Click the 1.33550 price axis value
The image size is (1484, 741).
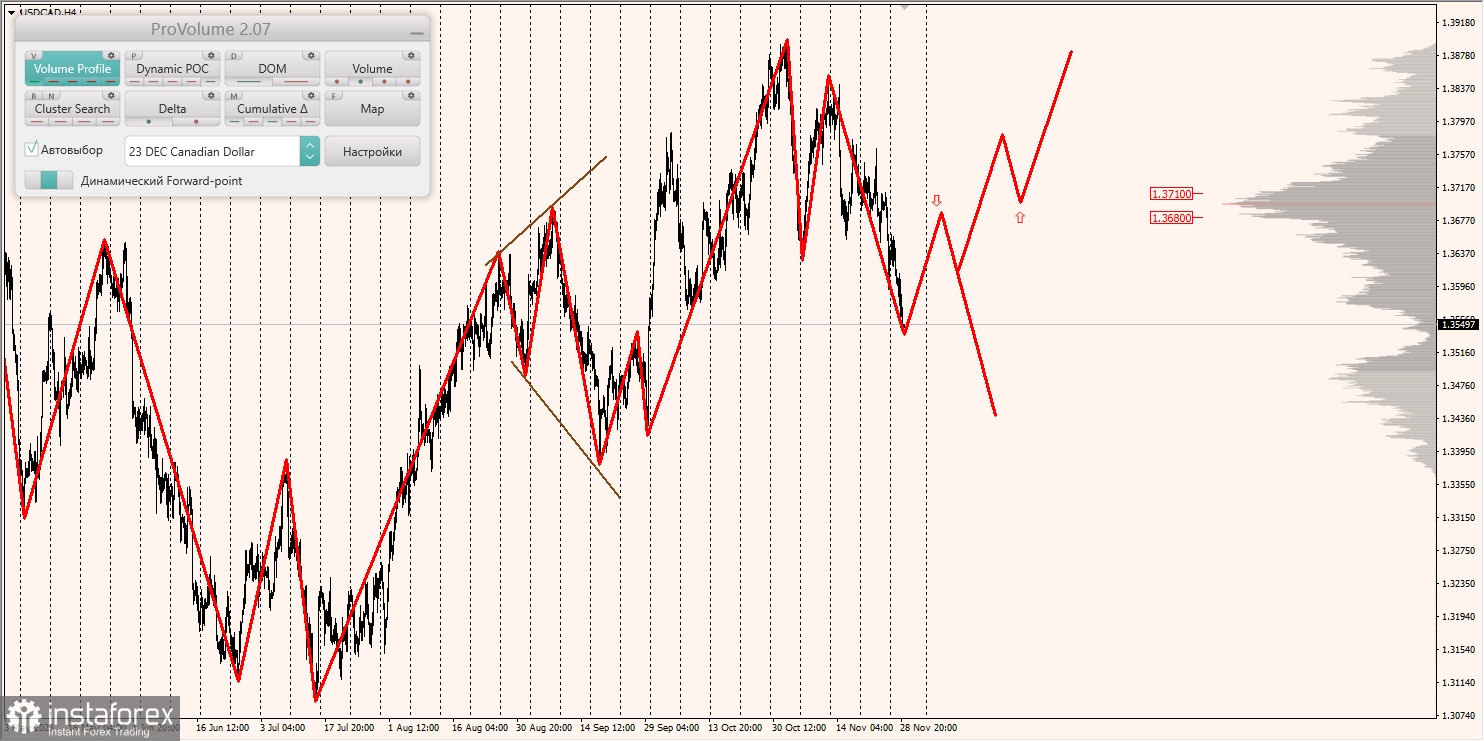tap(1460, 484)
